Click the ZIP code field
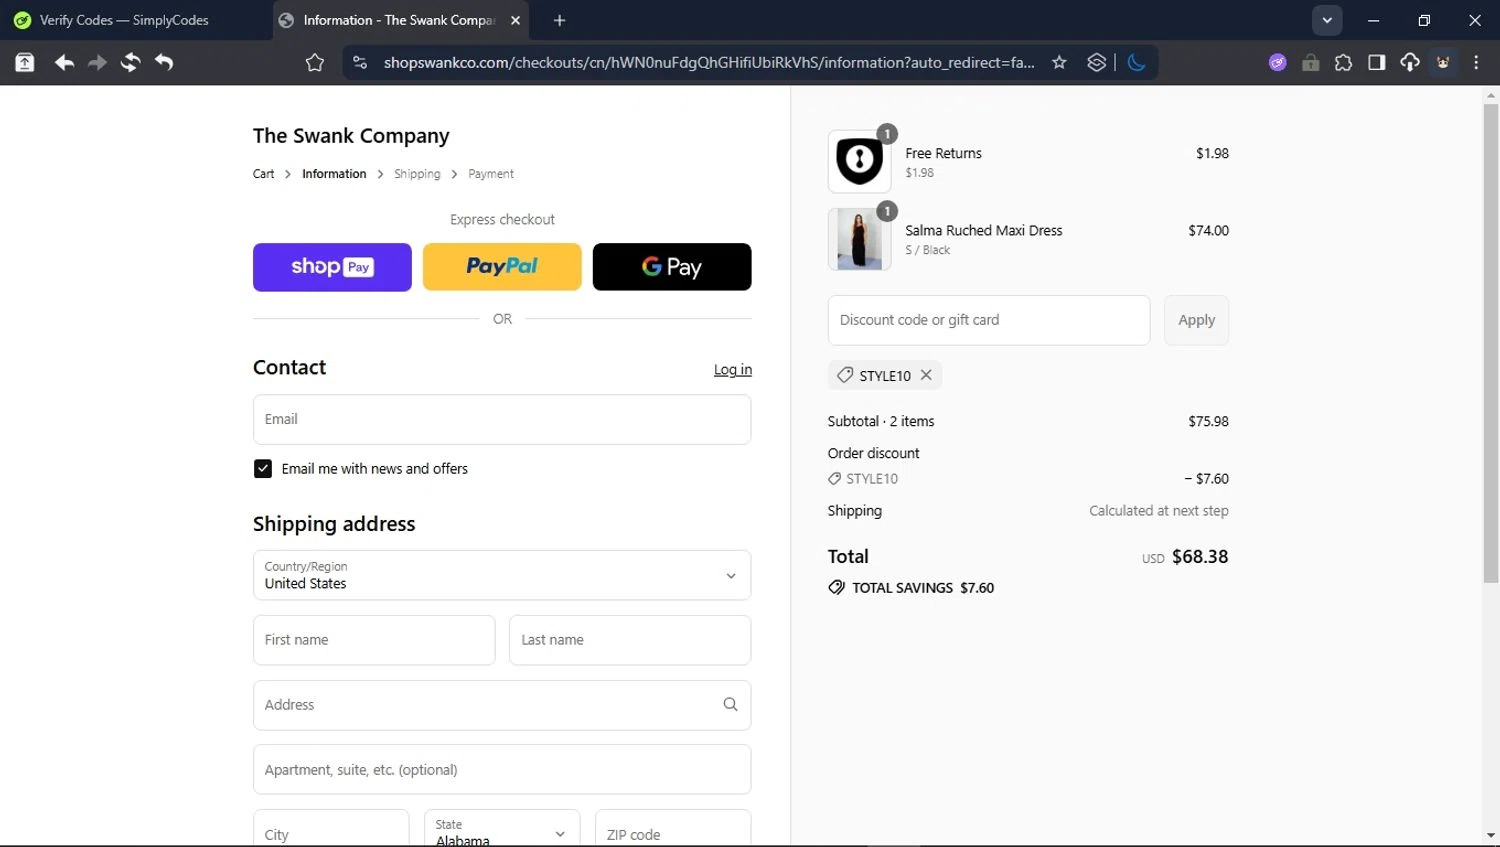The width and height of the screenshot is (1500, 847). click(673, 828)
